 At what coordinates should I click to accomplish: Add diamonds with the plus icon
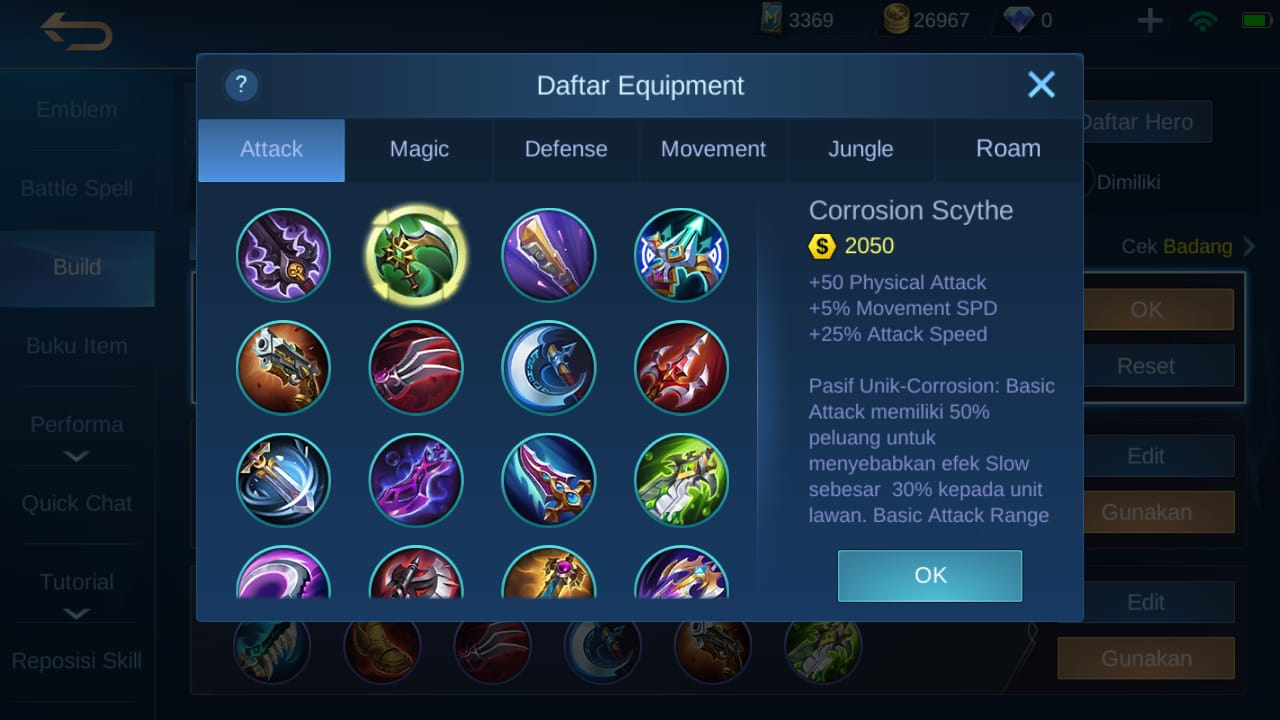pos(1150,20)
